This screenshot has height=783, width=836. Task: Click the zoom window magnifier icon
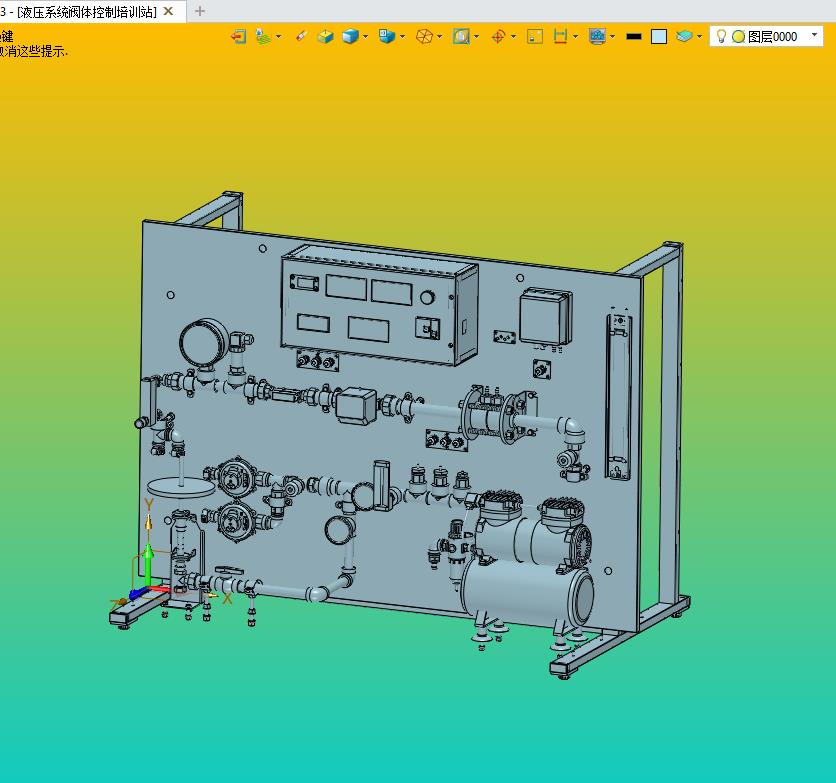coord(461,36)
